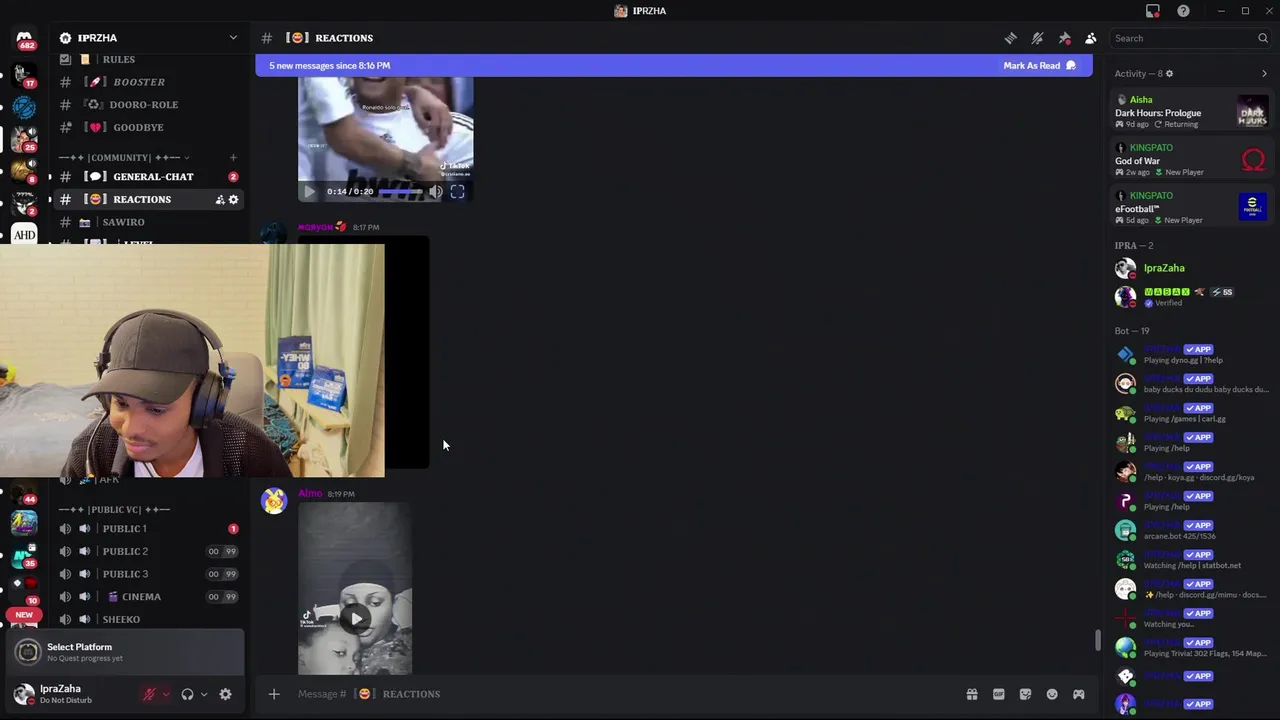Open the GOODBYE channel
The height and width of the screenshot is (720, 1280).
click(x=146, y=127)
